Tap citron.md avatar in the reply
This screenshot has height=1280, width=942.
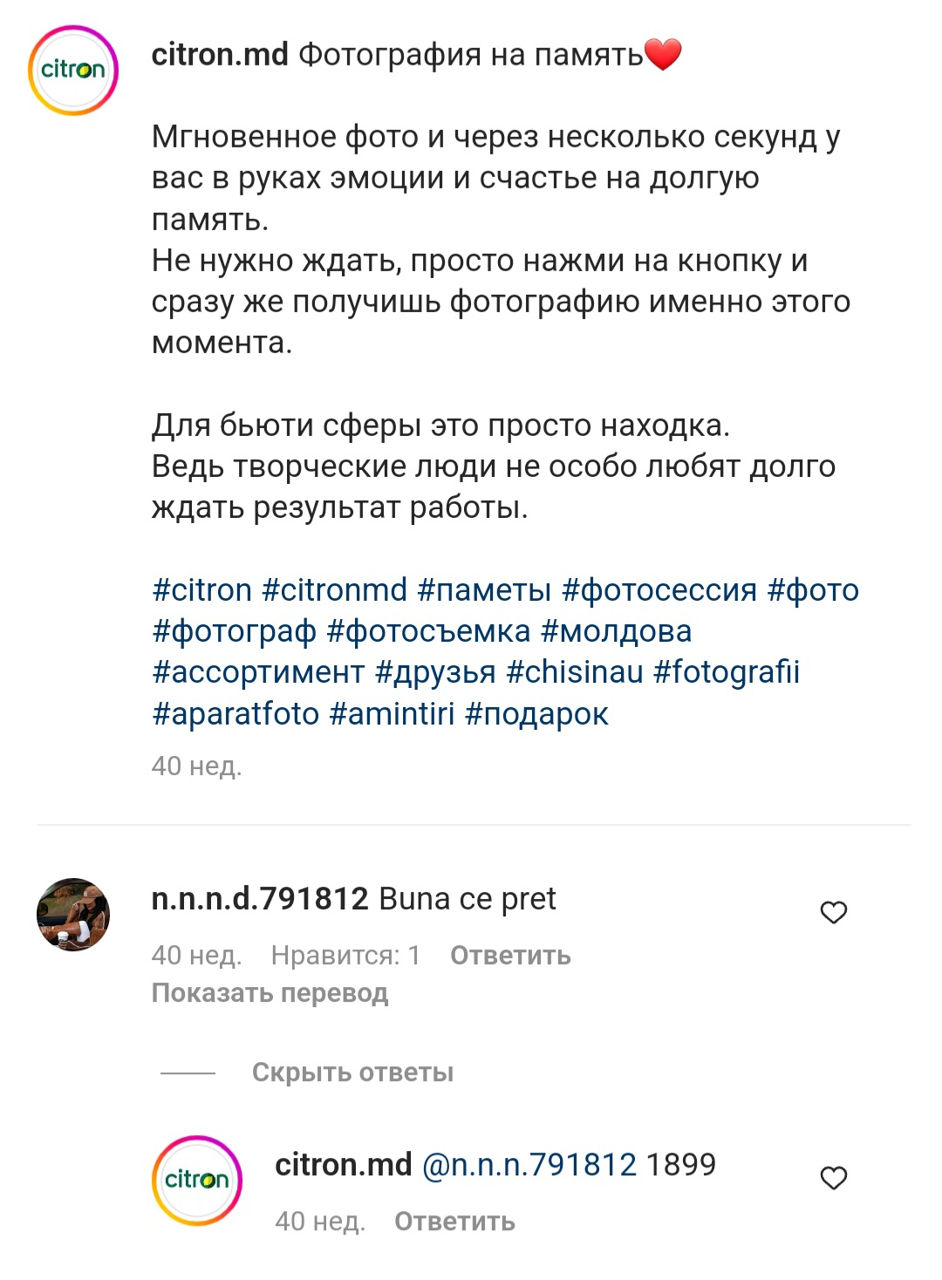197,1180
